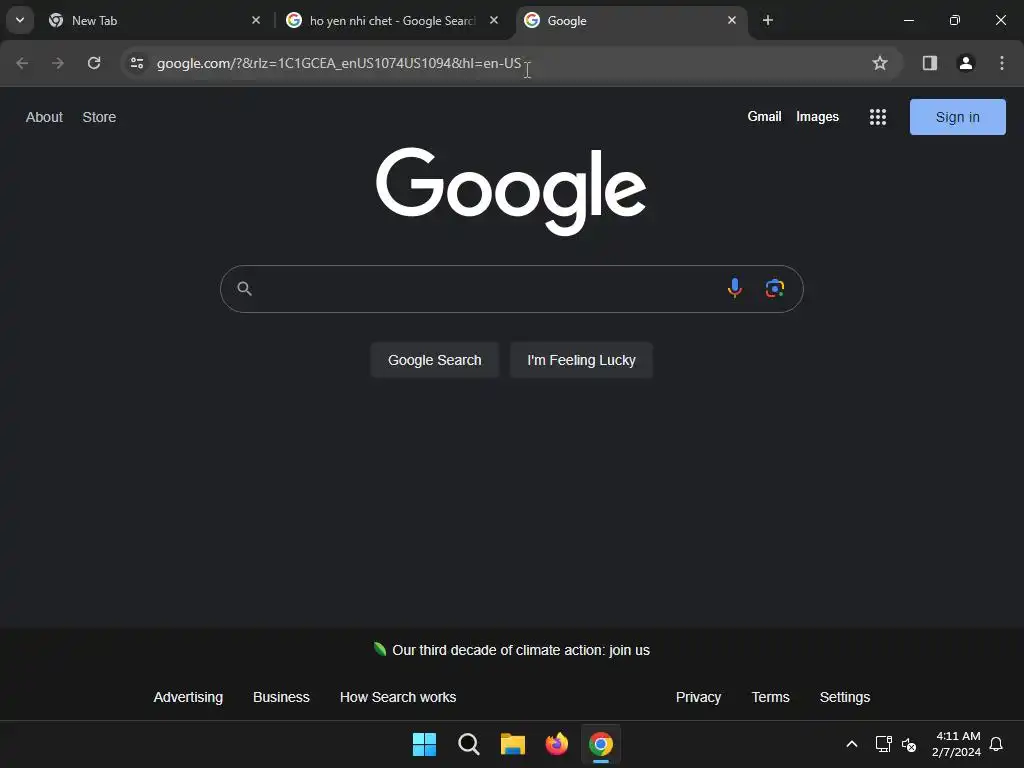Focus the Google search text field
This screenshot has width=1024, height=768.
[x=487, y=289]
